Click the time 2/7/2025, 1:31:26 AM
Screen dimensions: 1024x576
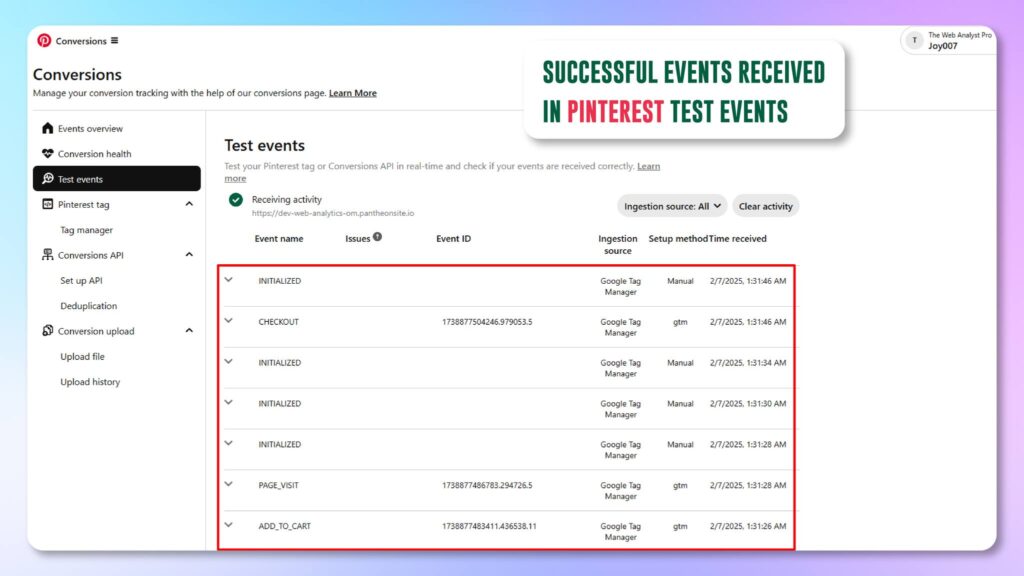tap(748, 526)
